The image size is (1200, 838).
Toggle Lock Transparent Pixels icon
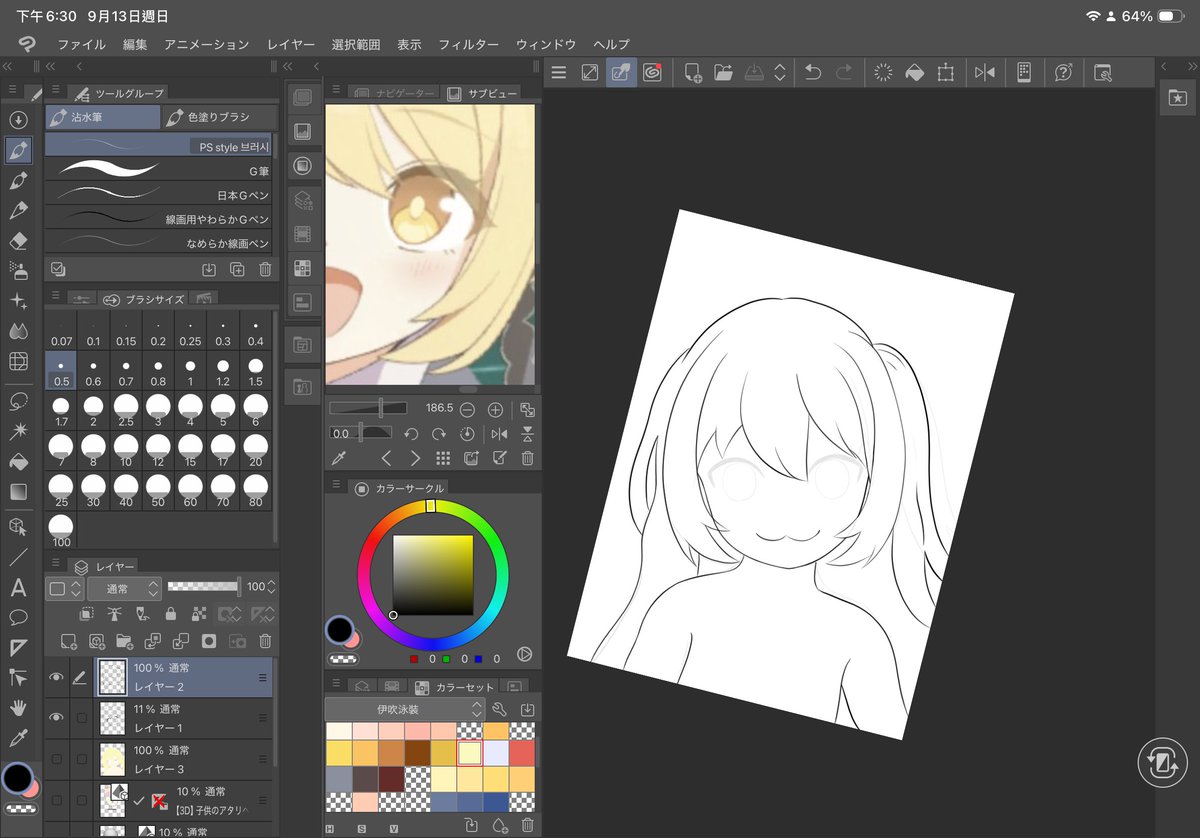(x=199, y=614)
